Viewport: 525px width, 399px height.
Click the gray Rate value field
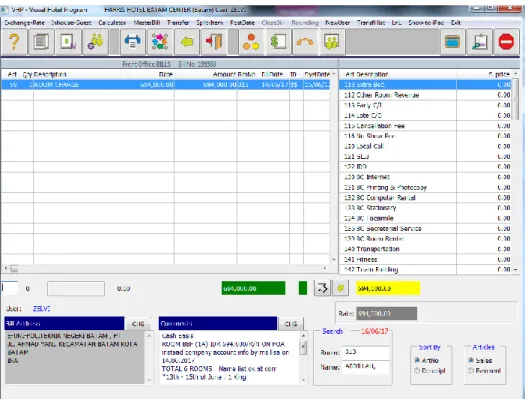point(386,314)
